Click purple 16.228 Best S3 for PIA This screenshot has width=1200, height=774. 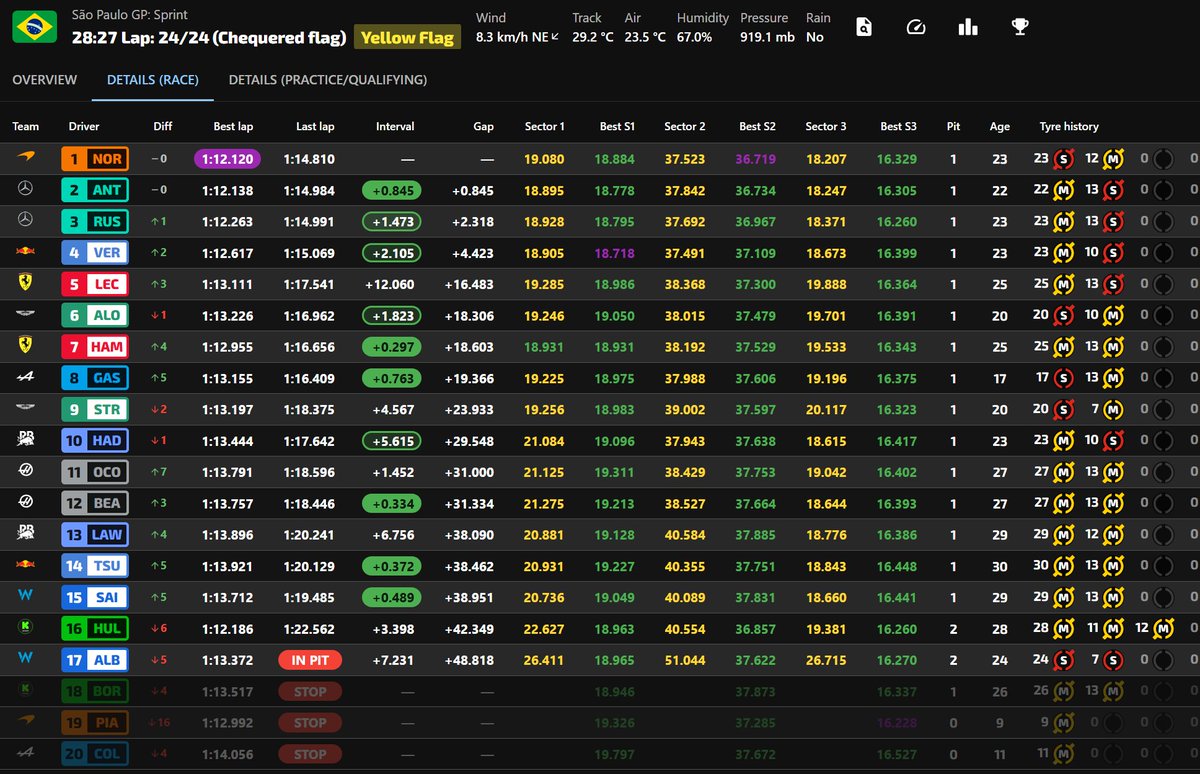[897, 722]
